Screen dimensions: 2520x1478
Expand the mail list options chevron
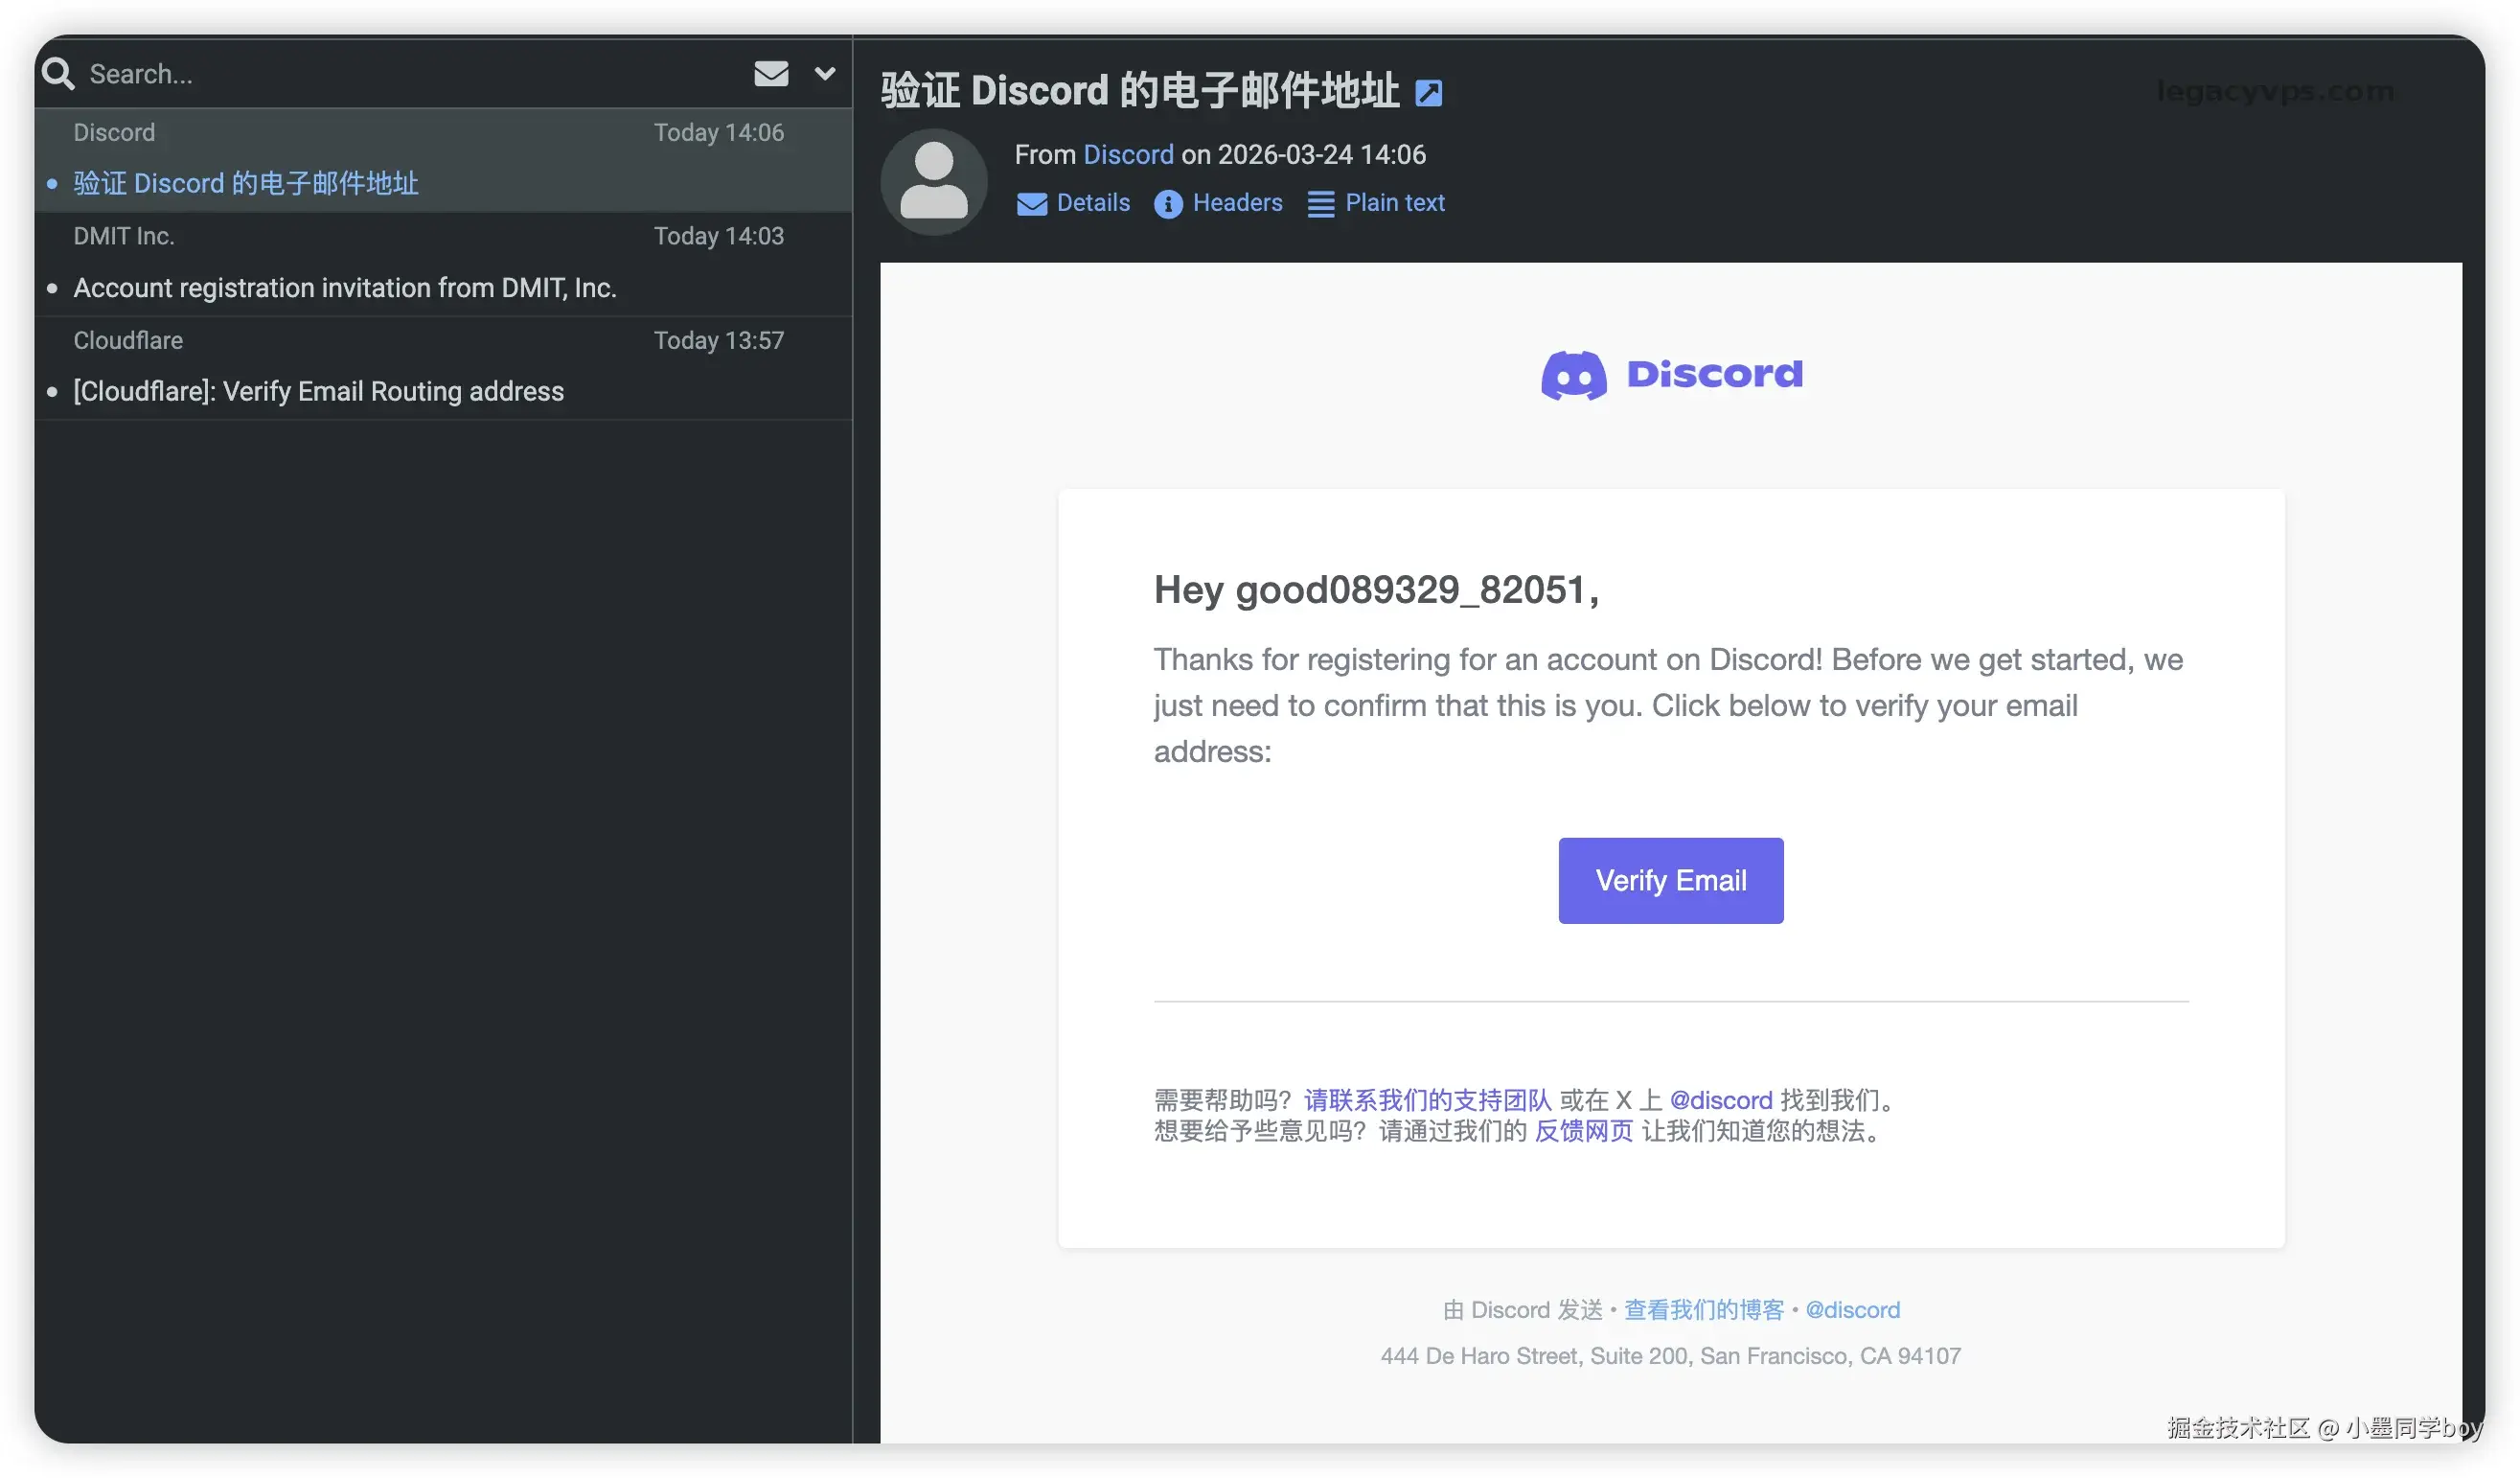tap(825, 73)
